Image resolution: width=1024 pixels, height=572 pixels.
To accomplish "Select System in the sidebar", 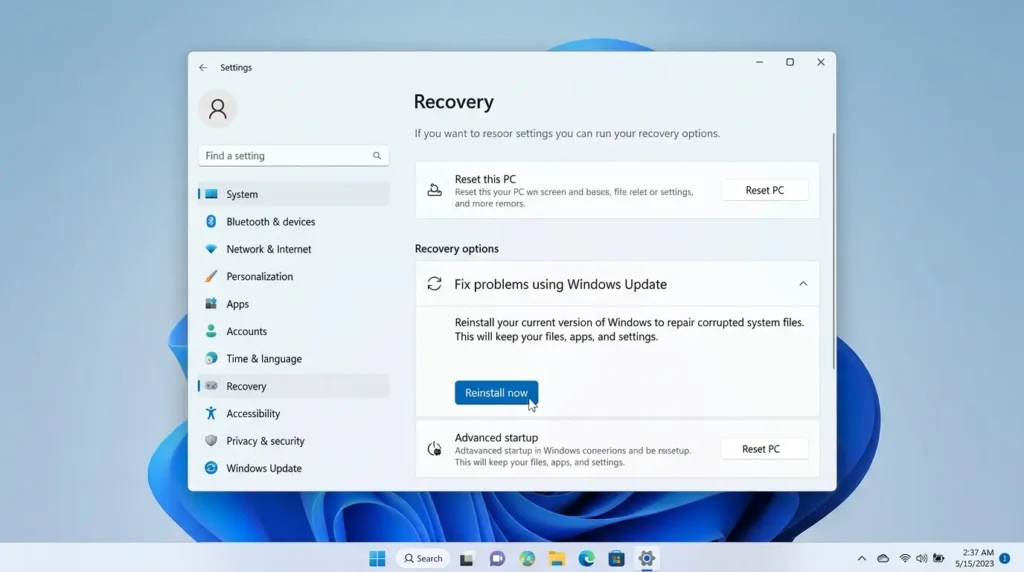I will 294,194.
